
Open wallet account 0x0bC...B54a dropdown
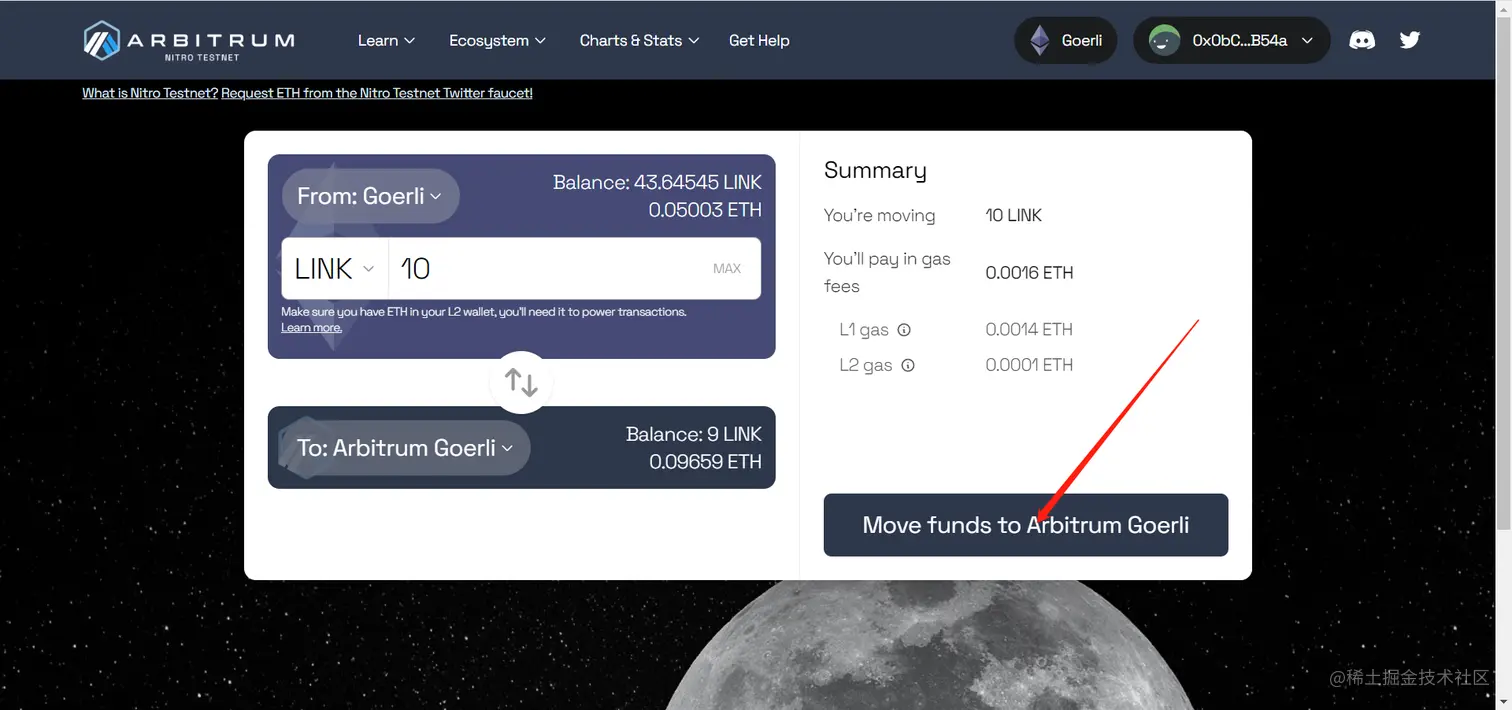(1231, 40)
